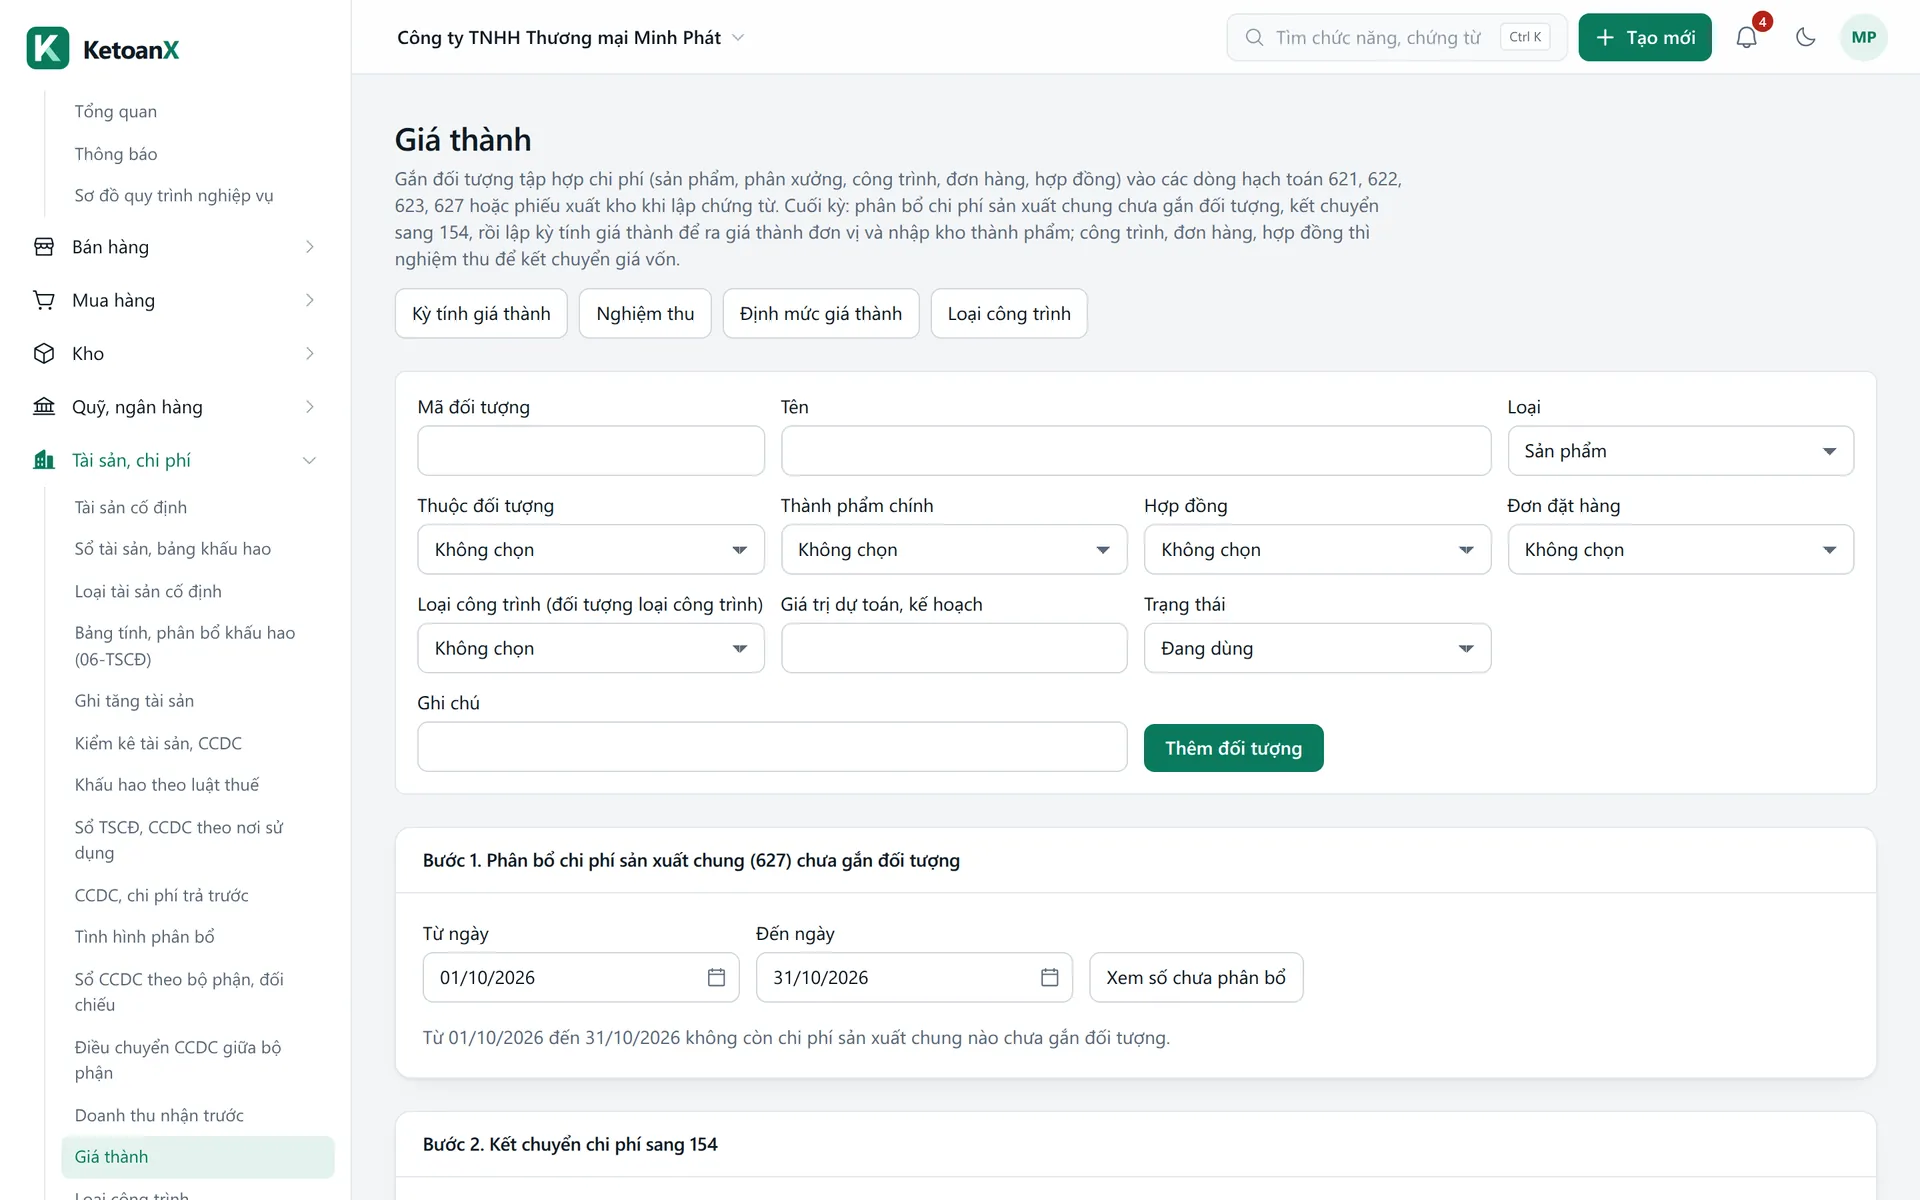Open calendar picker for Từ ngày
Viewport: 1920px width, 1200px height.
[x=716, y=977]
